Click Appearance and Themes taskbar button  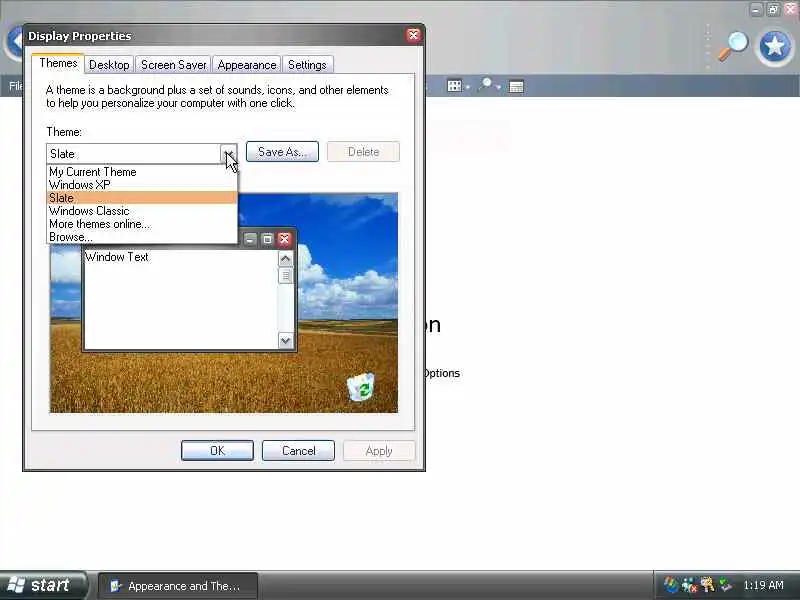(178, 586)
